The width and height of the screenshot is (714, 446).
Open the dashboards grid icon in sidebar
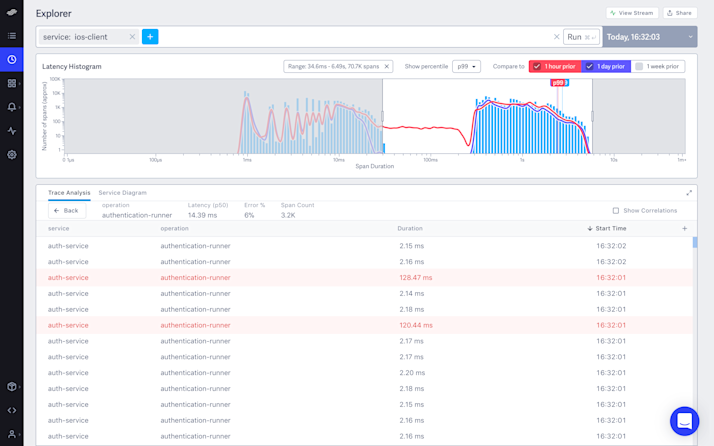pos(11,83)
